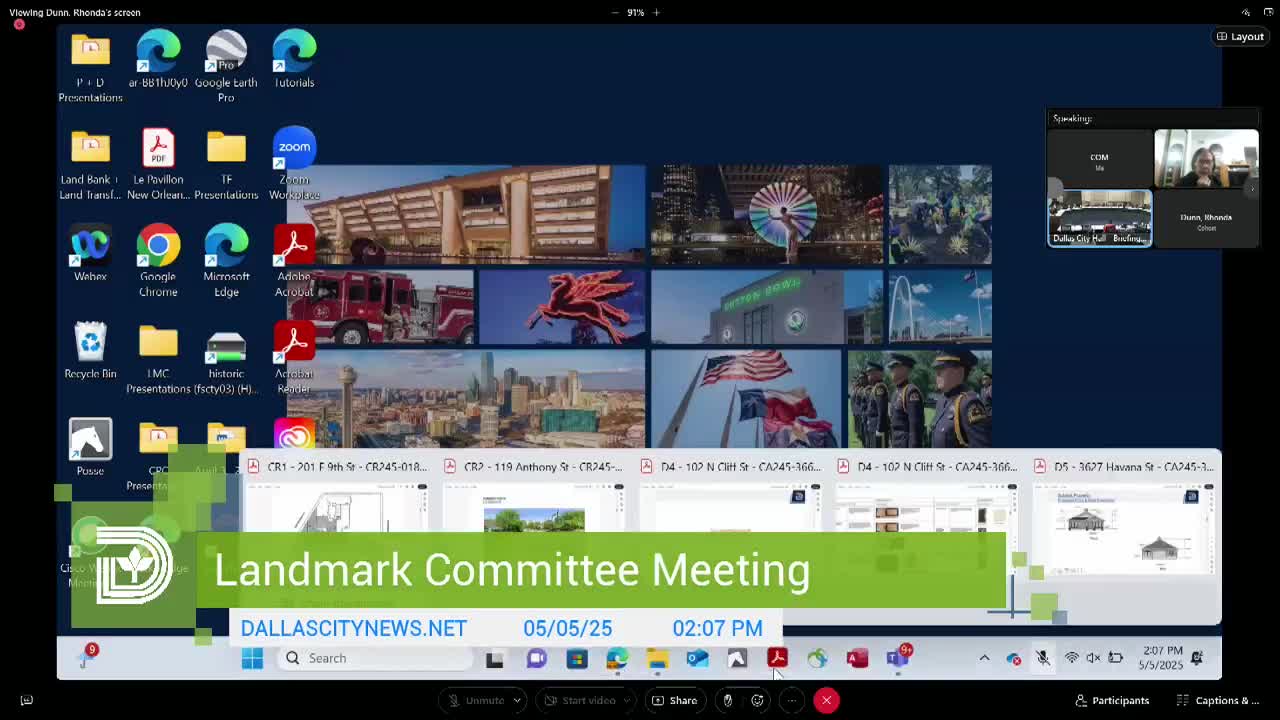Image resolution: width=1280 pixels, height=720 pixels.
Task: Expand the video options arrow next to Start video
Action: [627, 700]
